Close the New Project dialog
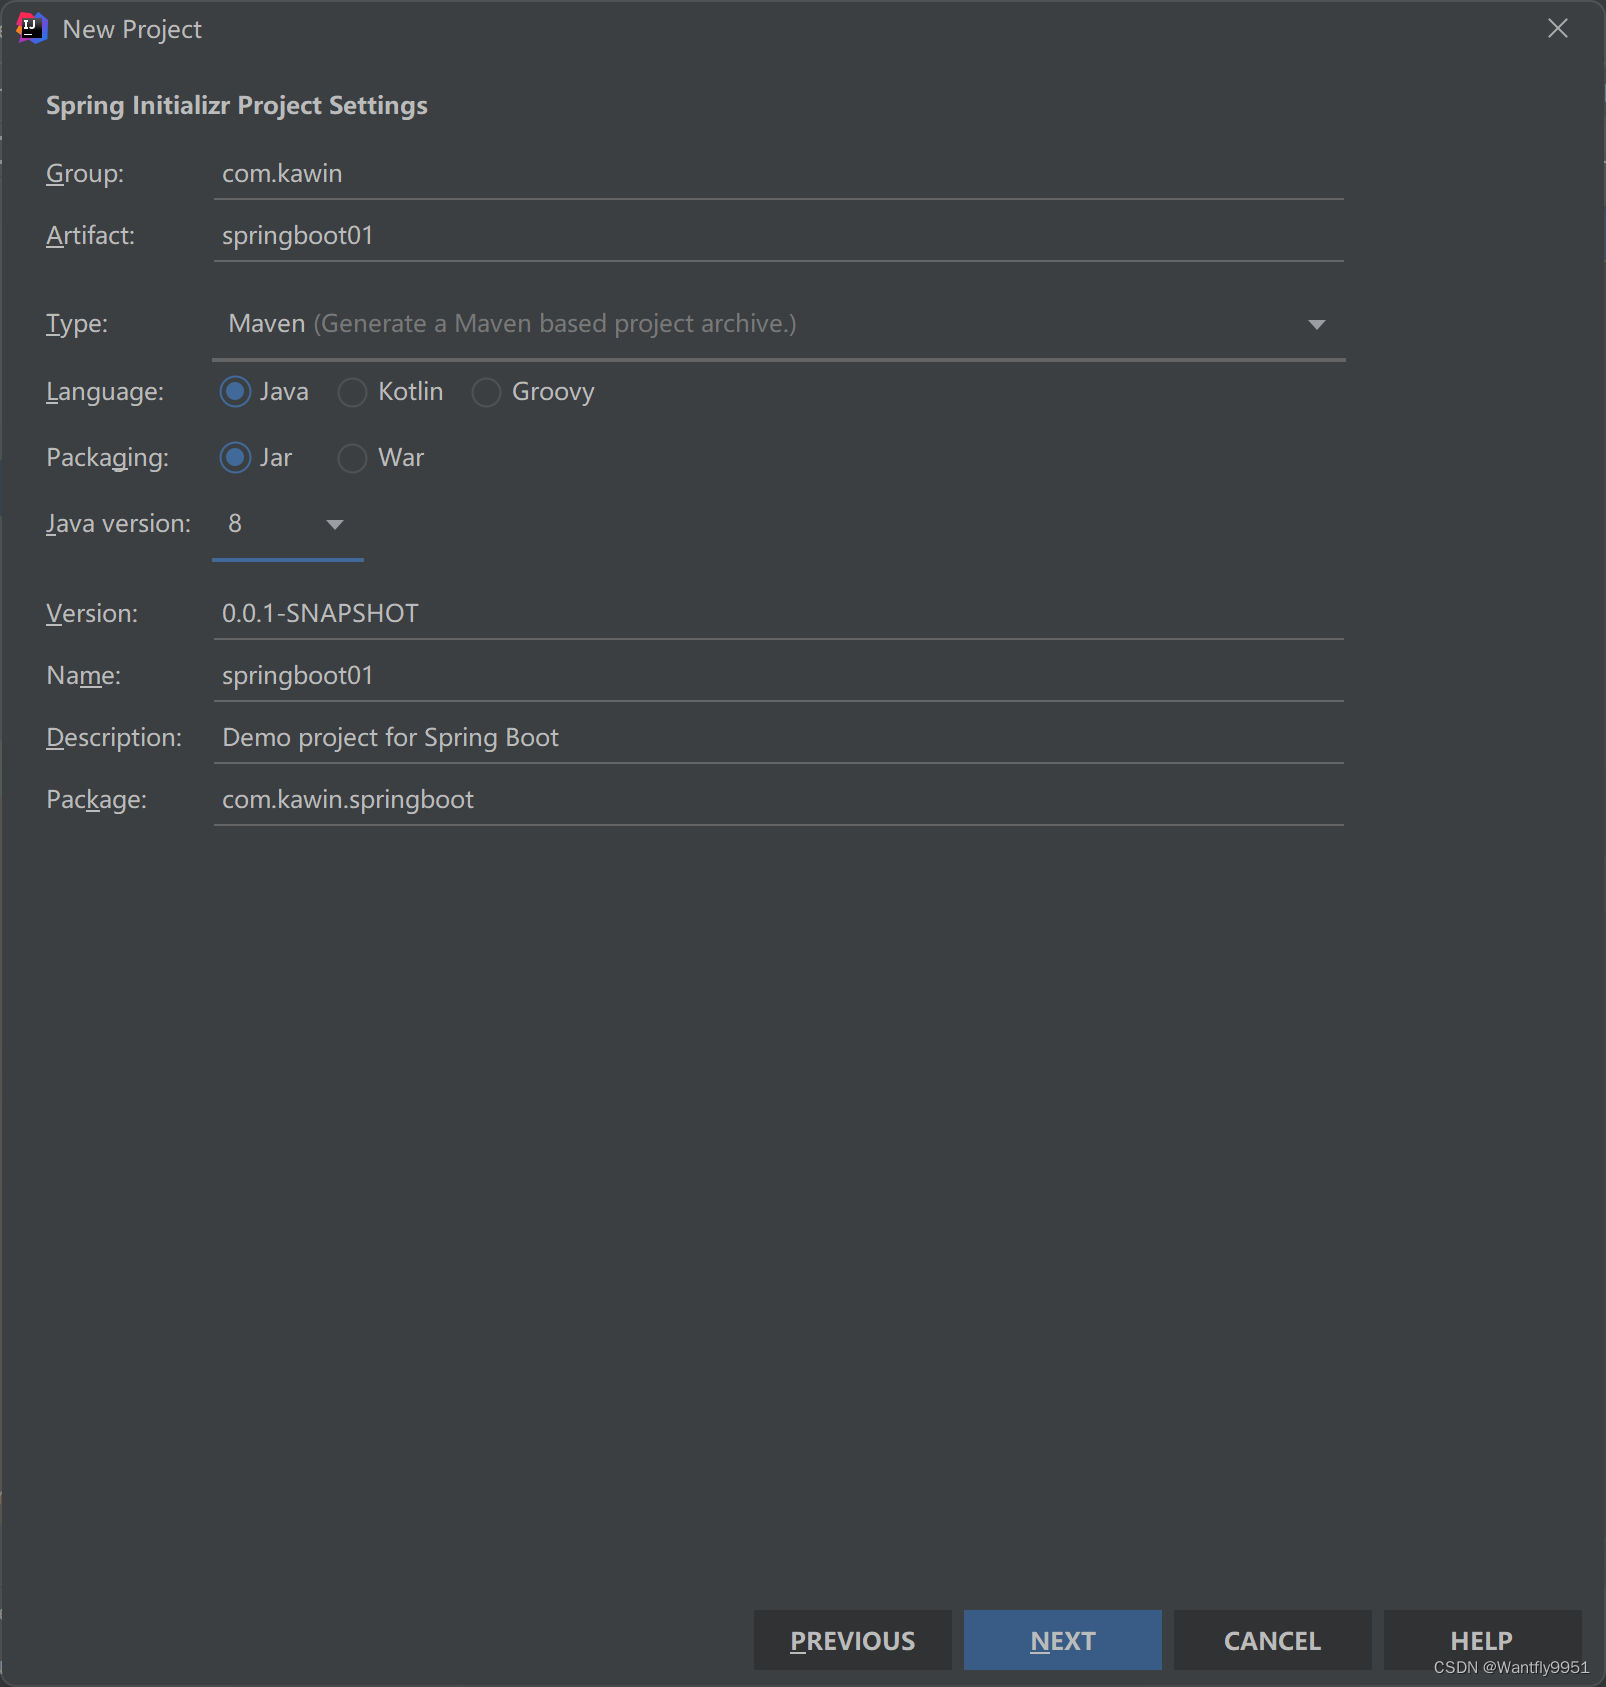 click(x=1557, y=28)
